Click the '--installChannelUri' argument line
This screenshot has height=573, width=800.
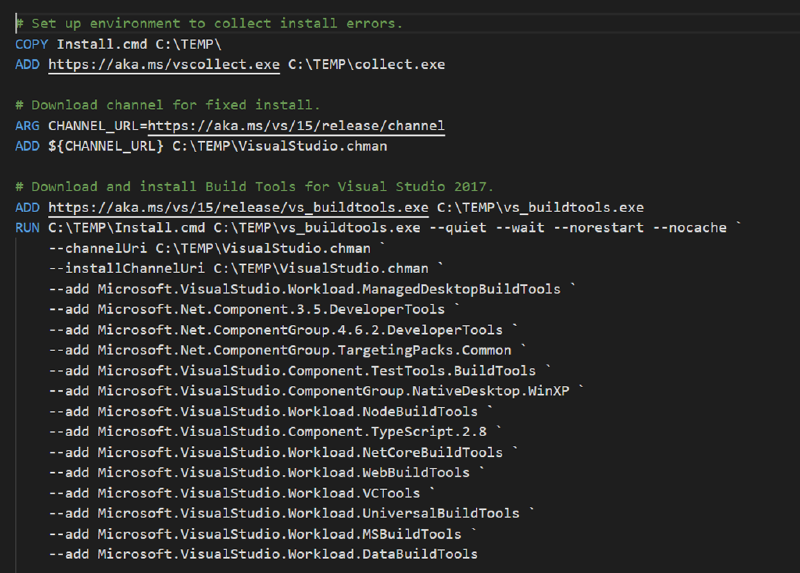tap(246, 269)
